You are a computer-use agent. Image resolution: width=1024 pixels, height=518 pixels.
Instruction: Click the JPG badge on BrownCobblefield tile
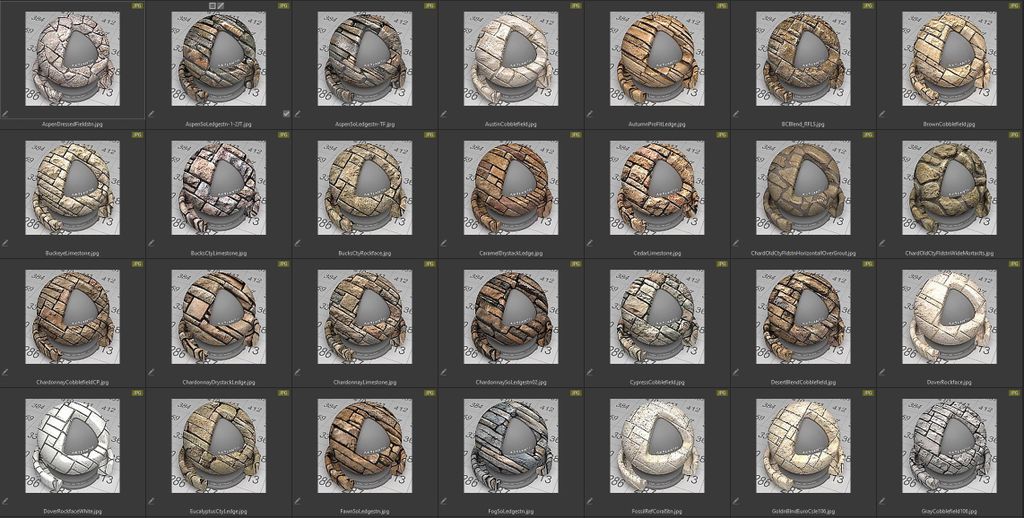pos(1015,6)
